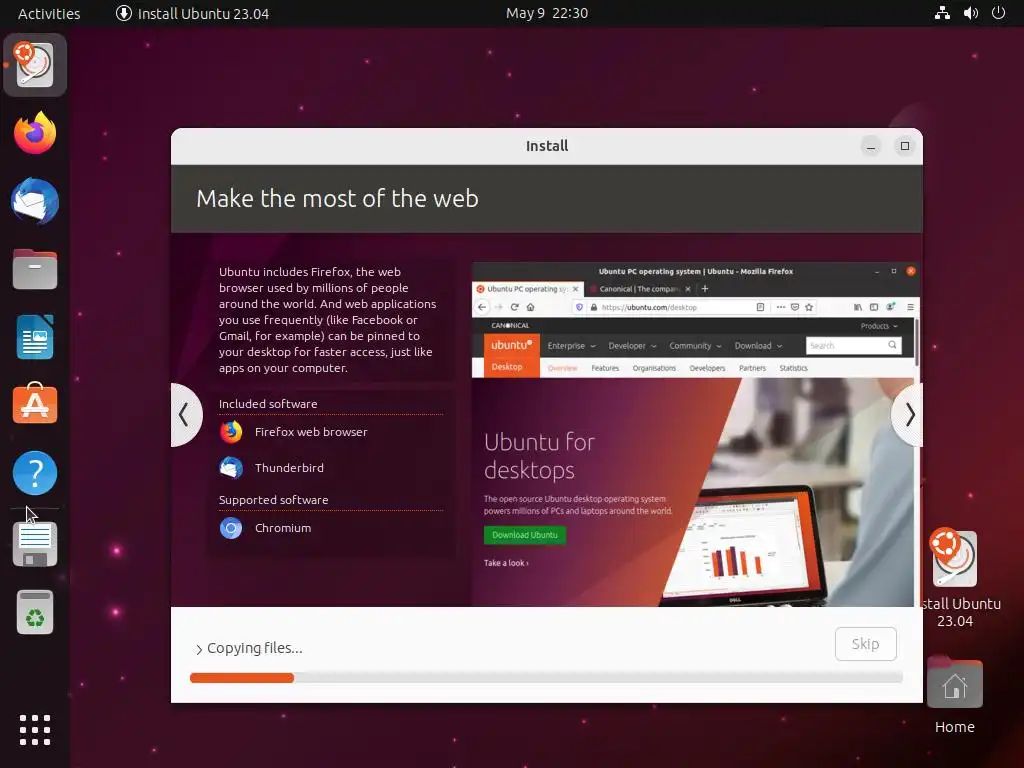The height and width of the screenshot is (768, 1024).
Task: Click the Chromium icon in supported software
Action: [231, 528]
